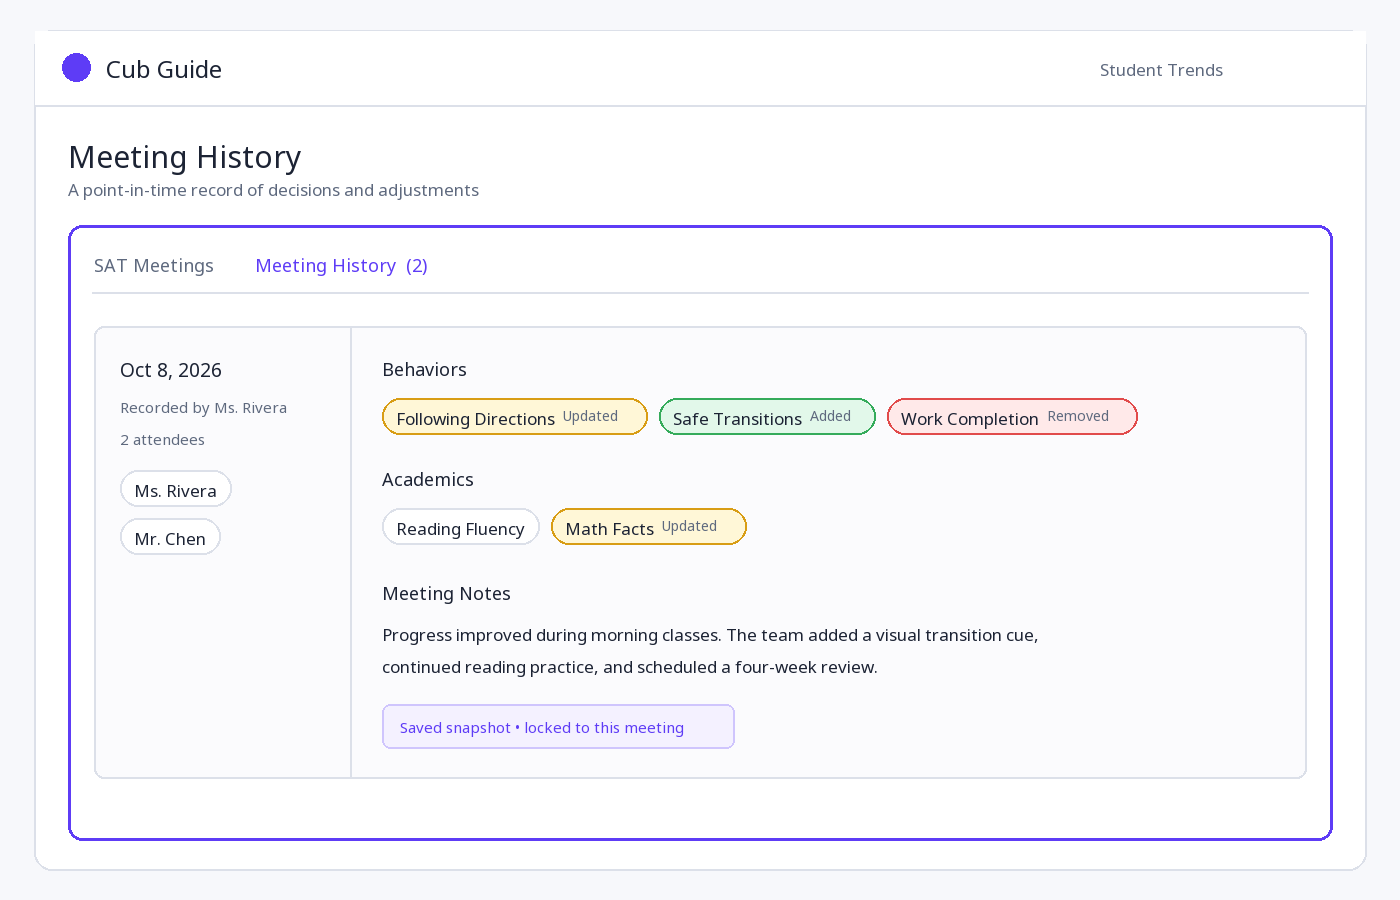Screen dimensions: 1400x900
Task: Click the meeting notes paragraph text
Action: point(710,651)
